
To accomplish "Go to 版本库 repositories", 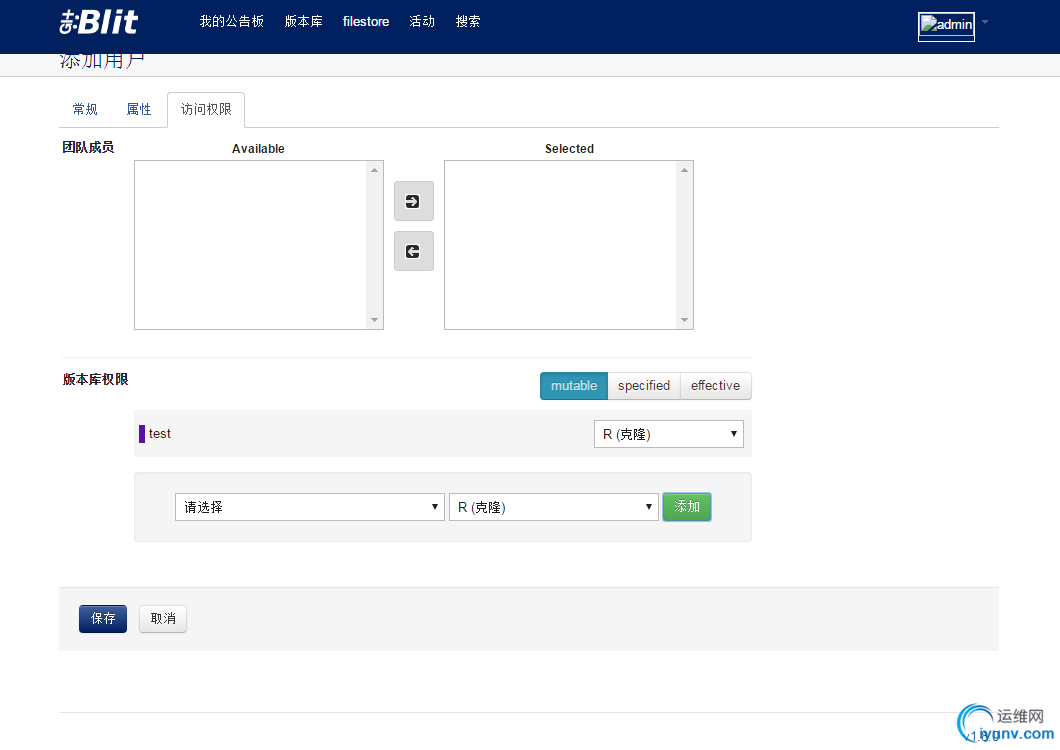I will click(x=304, y=22).
